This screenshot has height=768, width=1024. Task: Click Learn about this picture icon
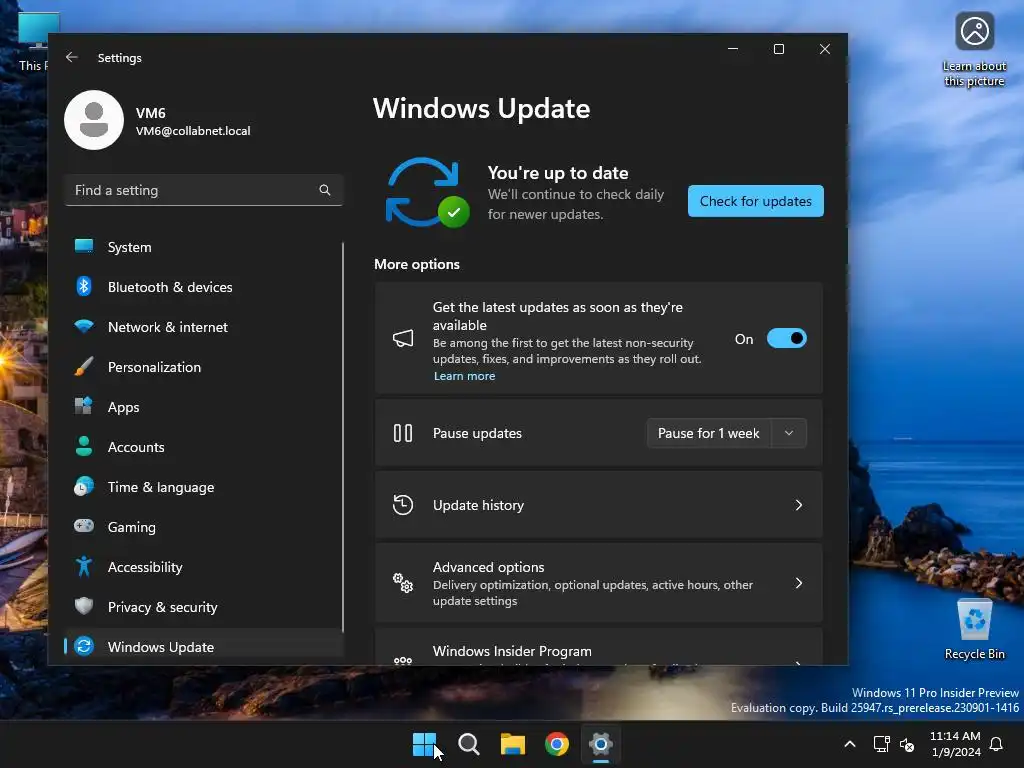coord(974,31)
